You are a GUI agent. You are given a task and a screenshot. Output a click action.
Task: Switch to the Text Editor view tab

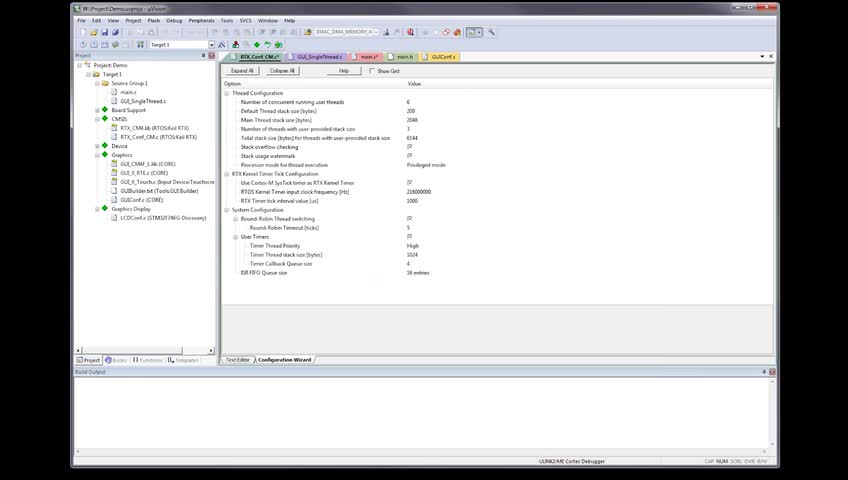[237, 360]
